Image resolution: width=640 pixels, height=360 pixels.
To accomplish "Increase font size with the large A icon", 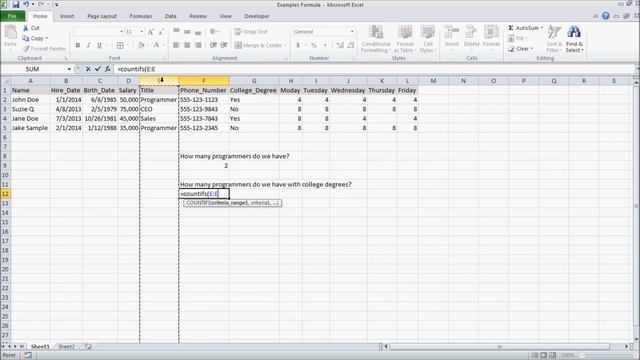I will pyautogui.click(x=151, y=31).
